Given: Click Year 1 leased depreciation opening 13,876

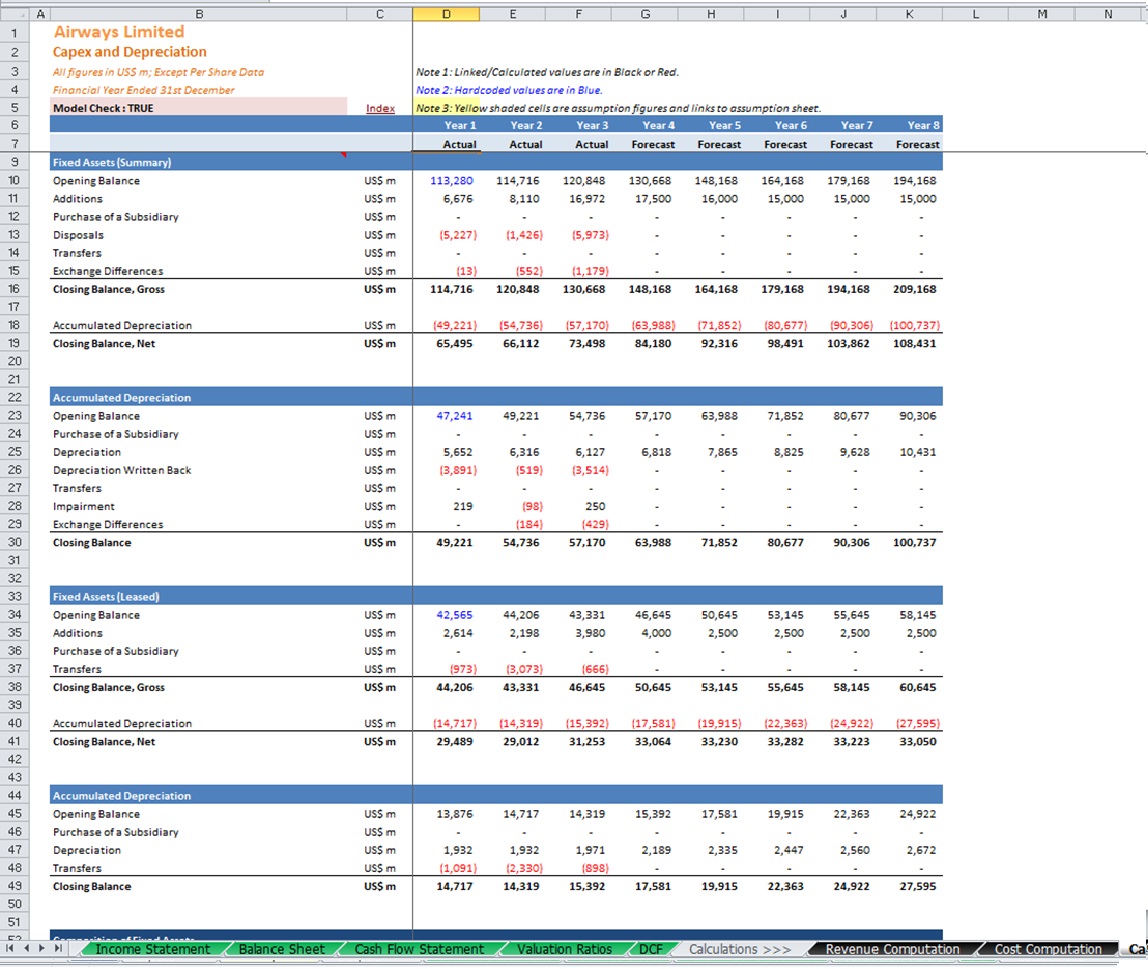Looking at the screenshot, I should pyautogui.click(x=454, y=814).
